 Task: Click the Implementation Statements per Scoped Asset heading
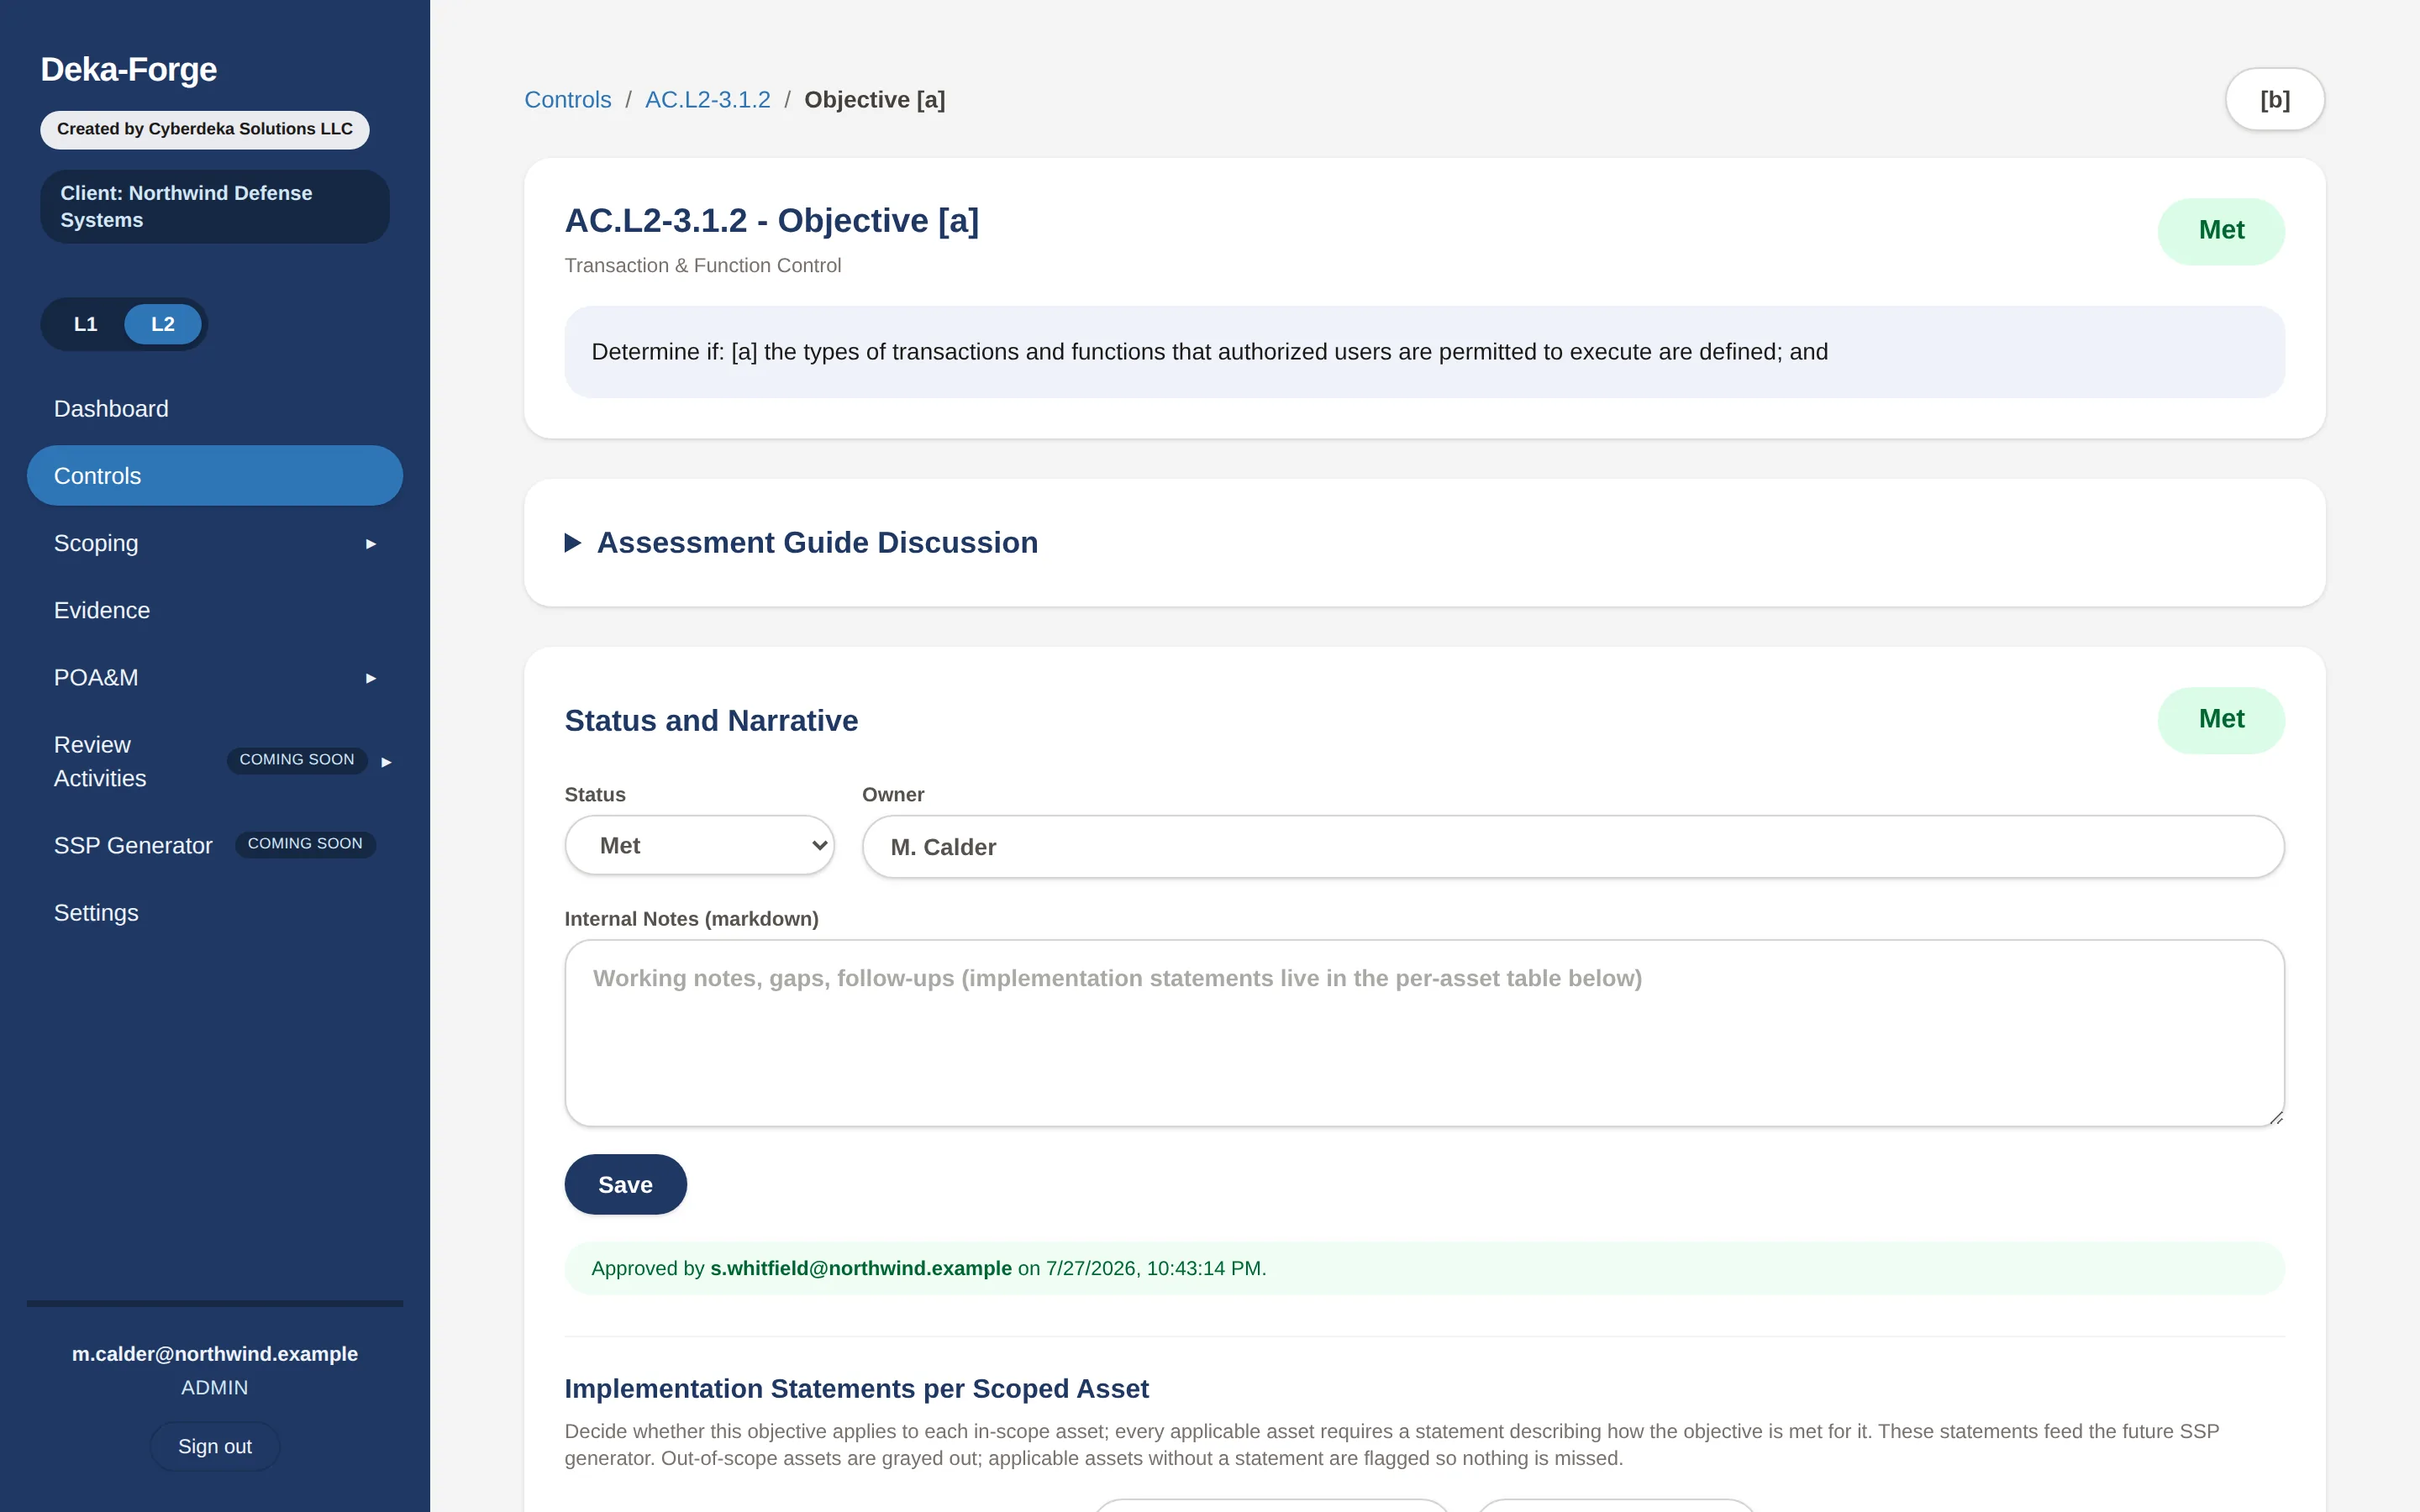coord(857,1389)
